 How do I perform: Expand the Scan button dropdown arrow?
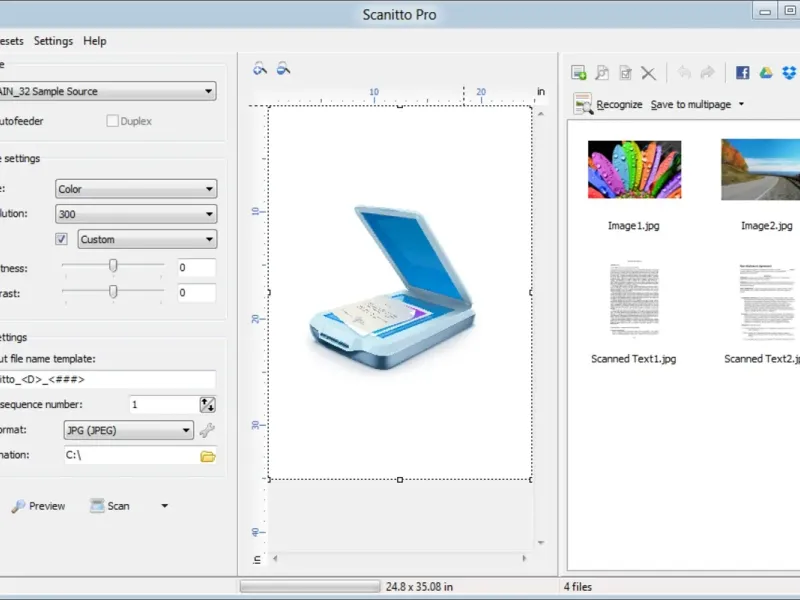164,506
